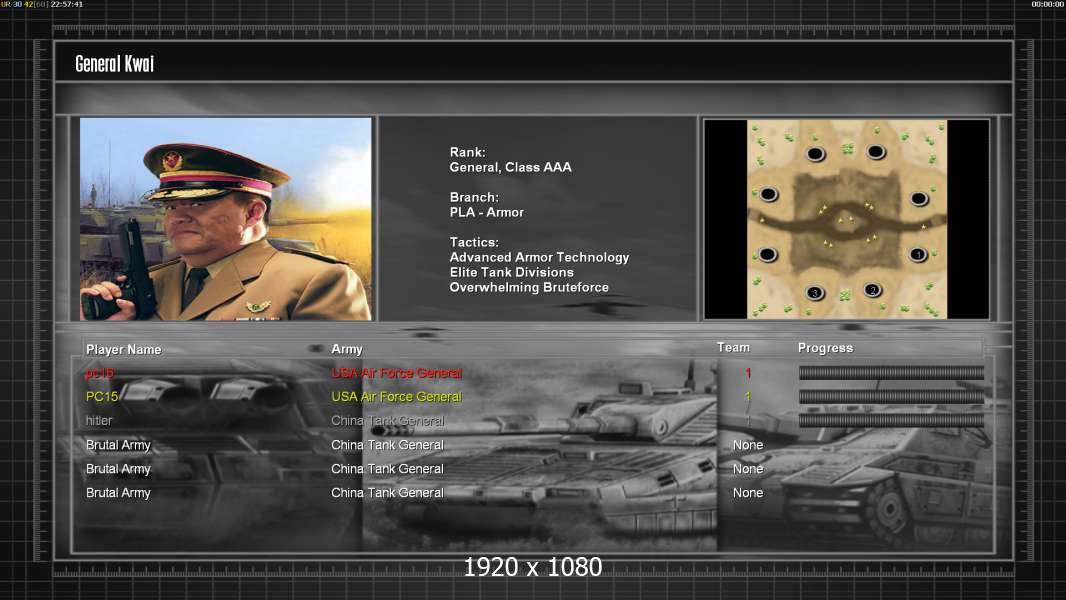Select the Army column header
Screen dimensions: 1066x600
347,349
